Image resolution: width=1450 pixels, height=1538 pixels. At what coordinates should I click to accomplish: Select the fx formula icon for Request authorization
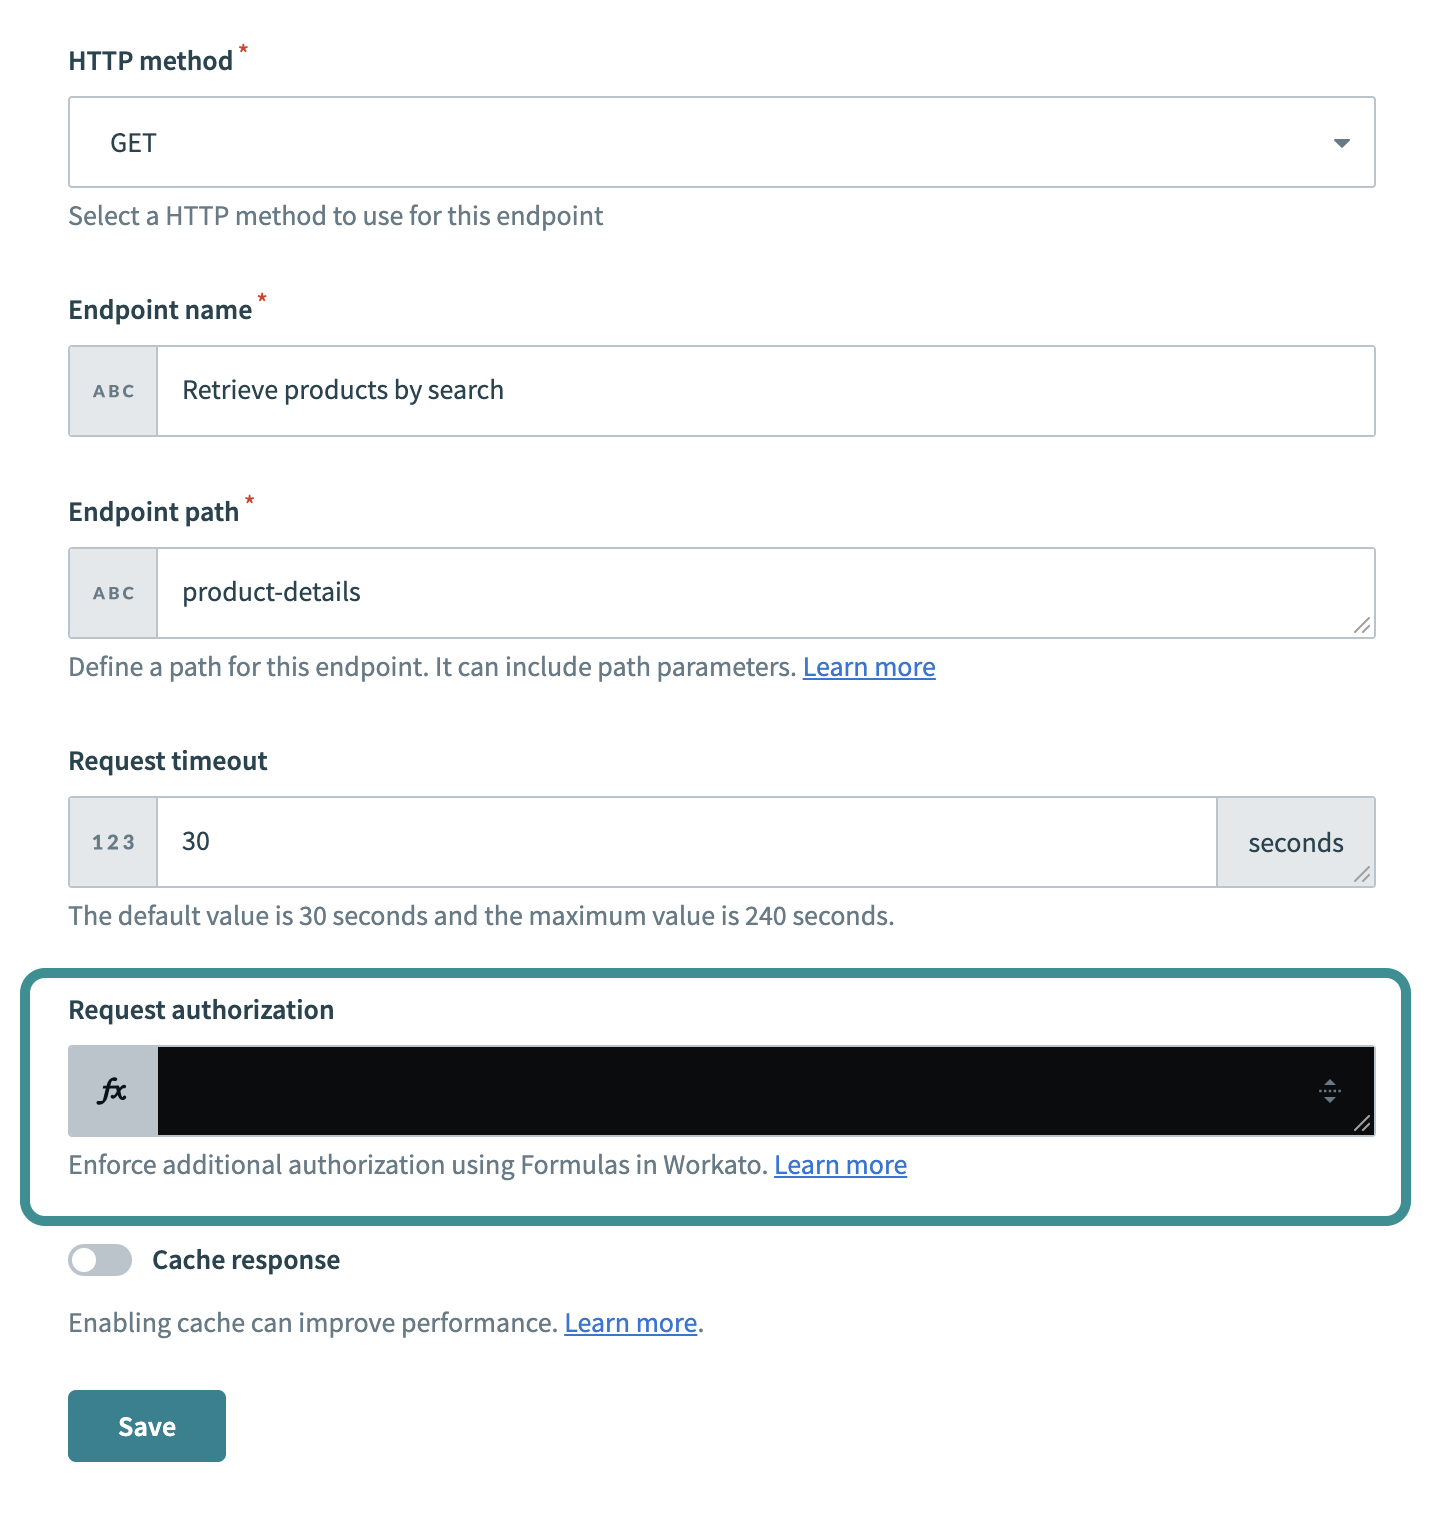[112, 1091]
